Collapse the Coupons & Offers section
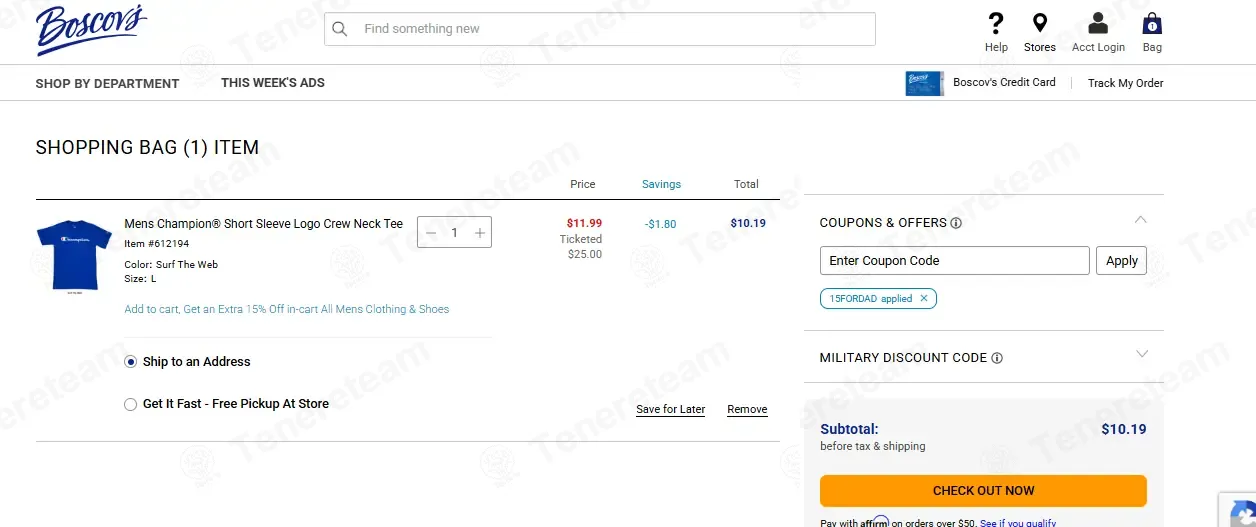Screen dimensions: 1256x527 (1141, 219)
